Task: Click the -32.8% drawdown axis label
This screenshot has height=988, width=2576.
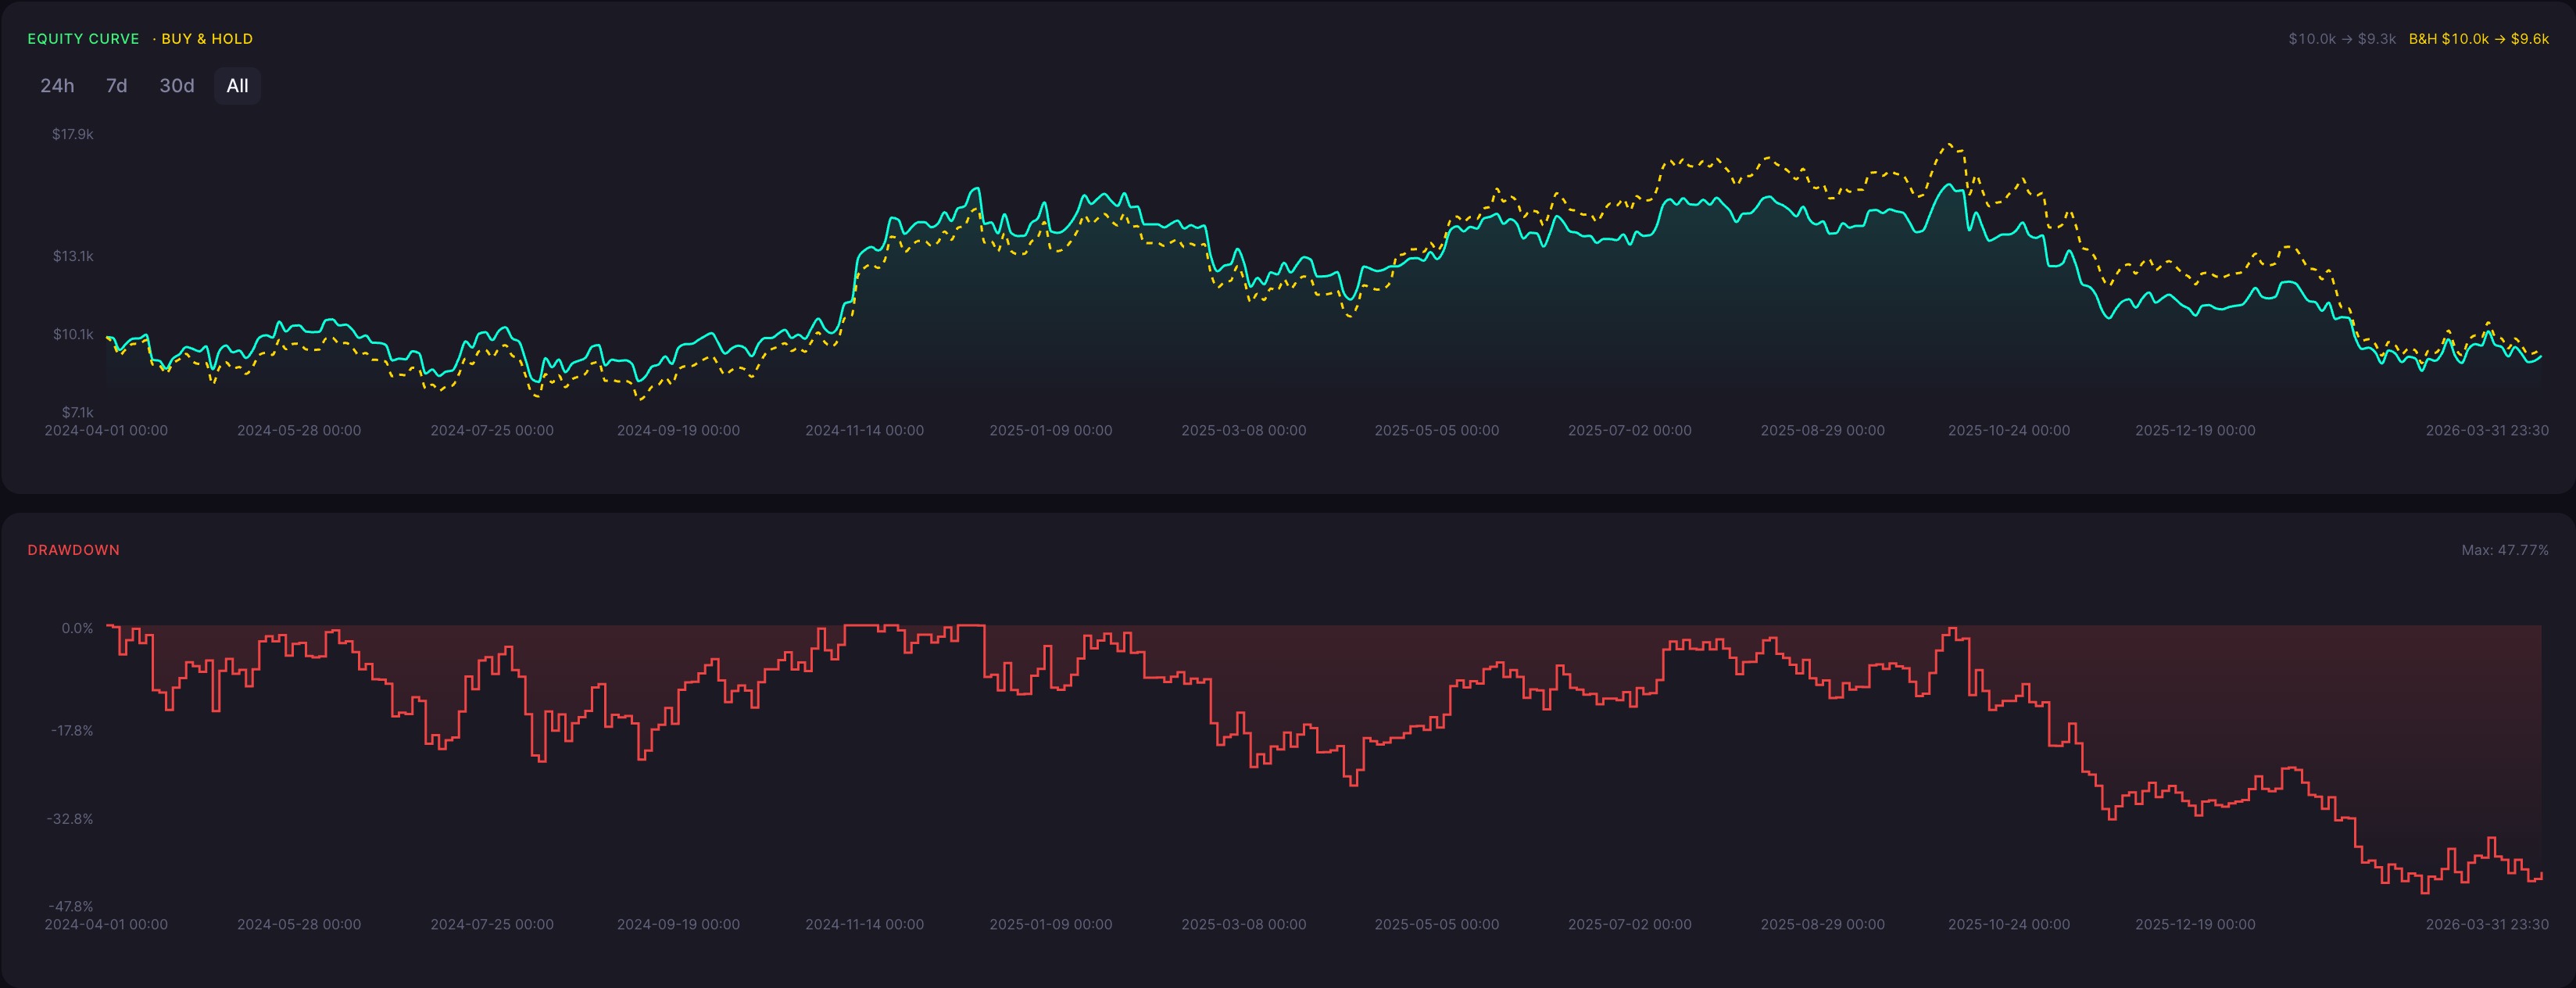Action: click(70, 819)
